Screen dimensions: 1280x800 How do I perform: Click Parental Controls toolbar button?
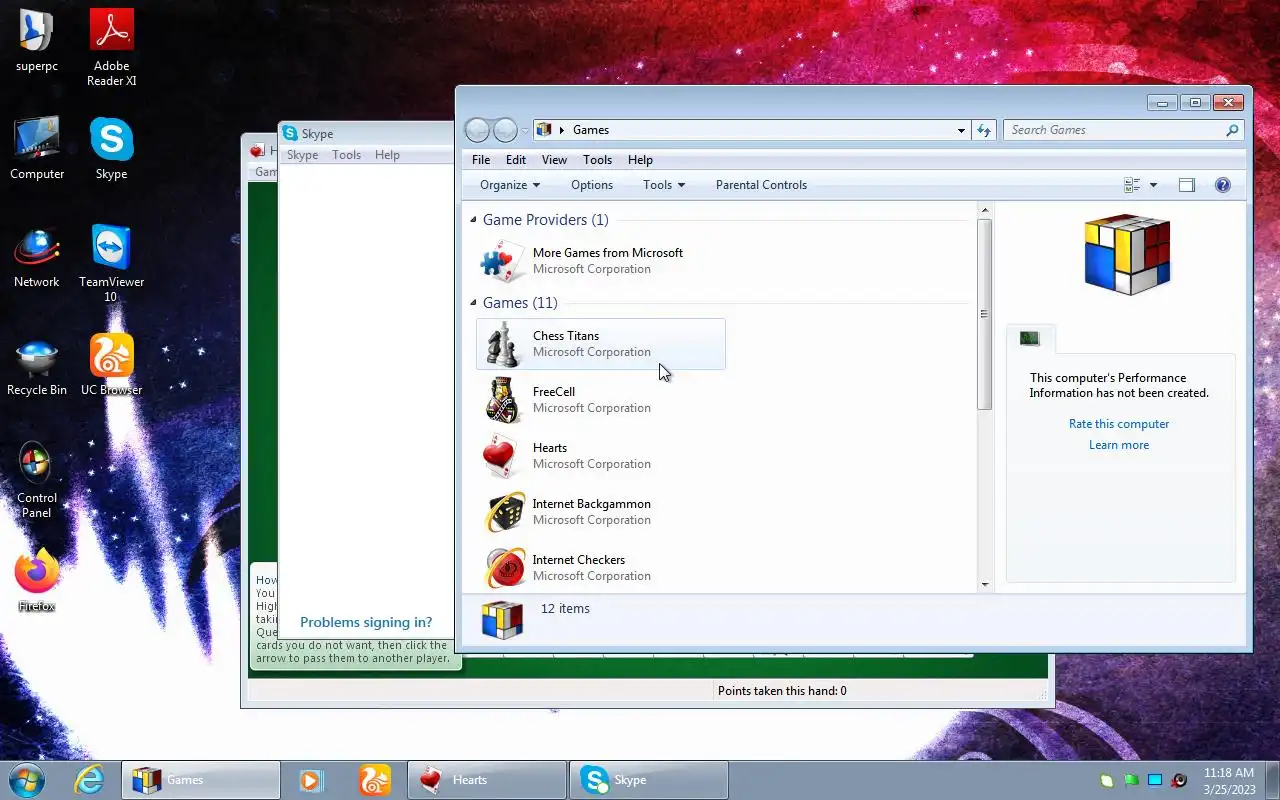[x=761, y=185]
